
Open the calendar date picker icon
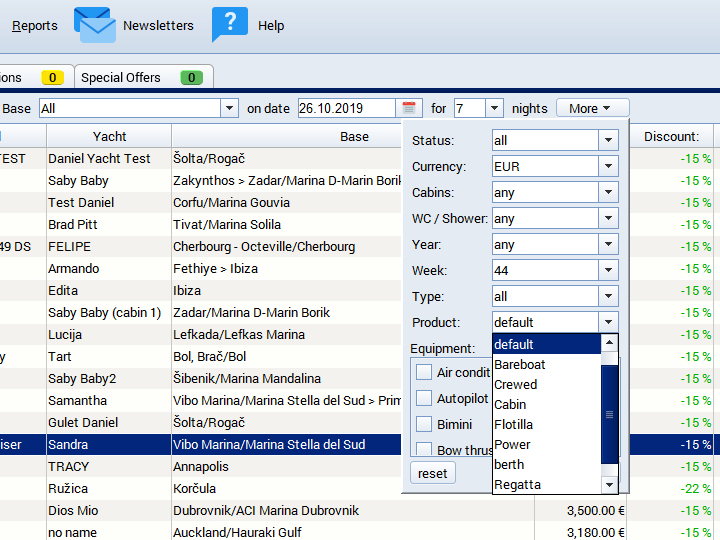pos(409,108)
